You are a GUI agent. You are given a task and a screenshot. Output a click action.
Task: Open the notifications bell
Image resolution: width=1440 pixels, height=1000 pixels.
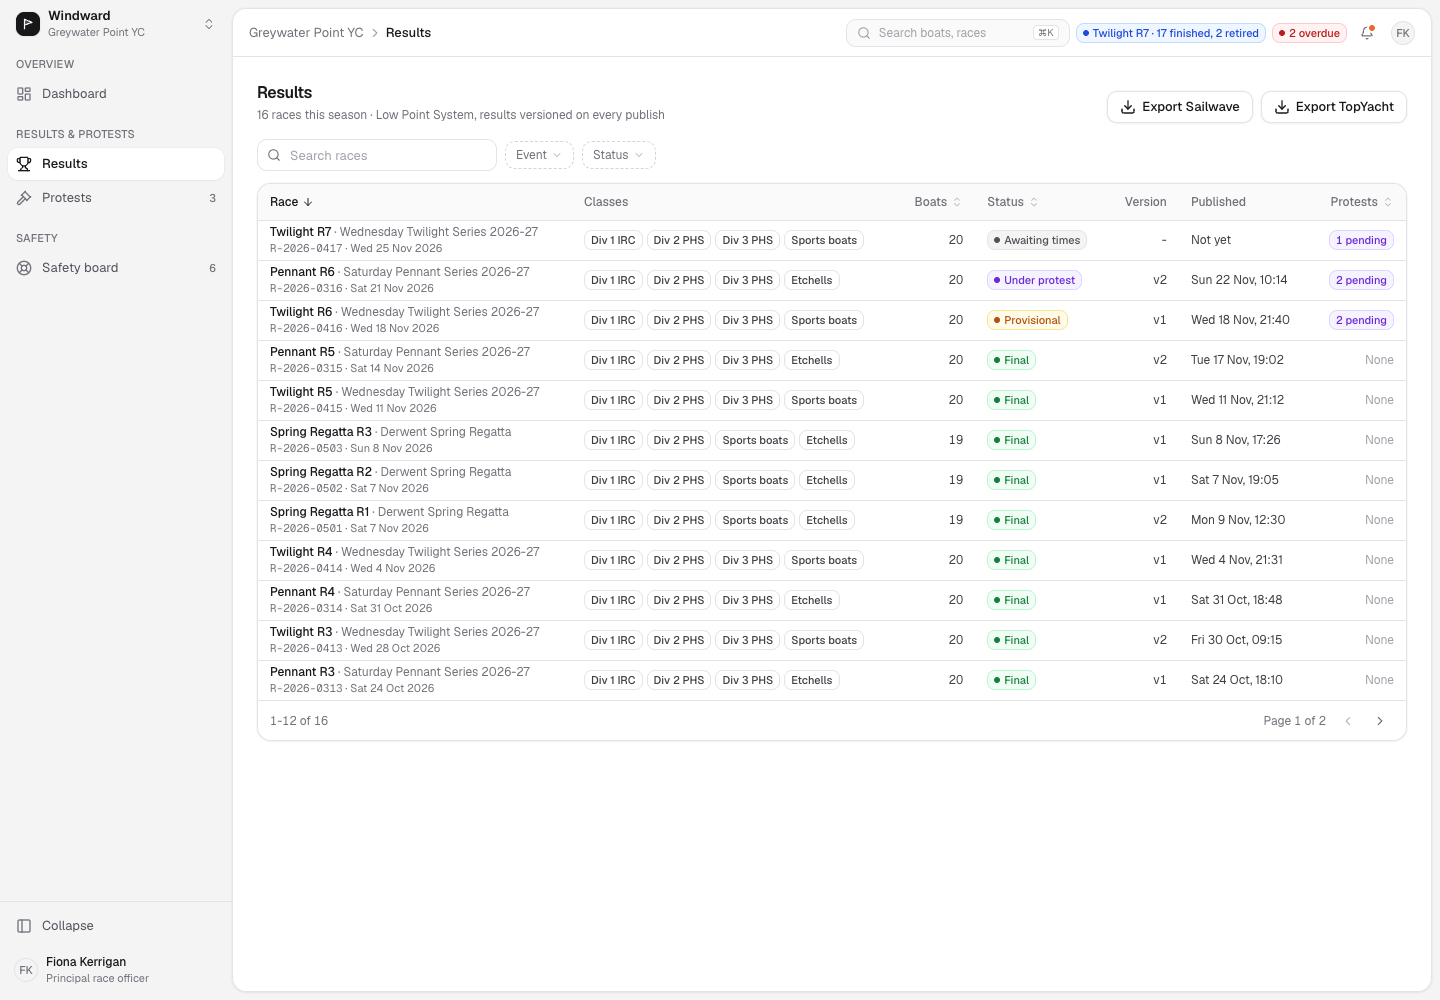pyautogui.click(x=1367, y=33)
